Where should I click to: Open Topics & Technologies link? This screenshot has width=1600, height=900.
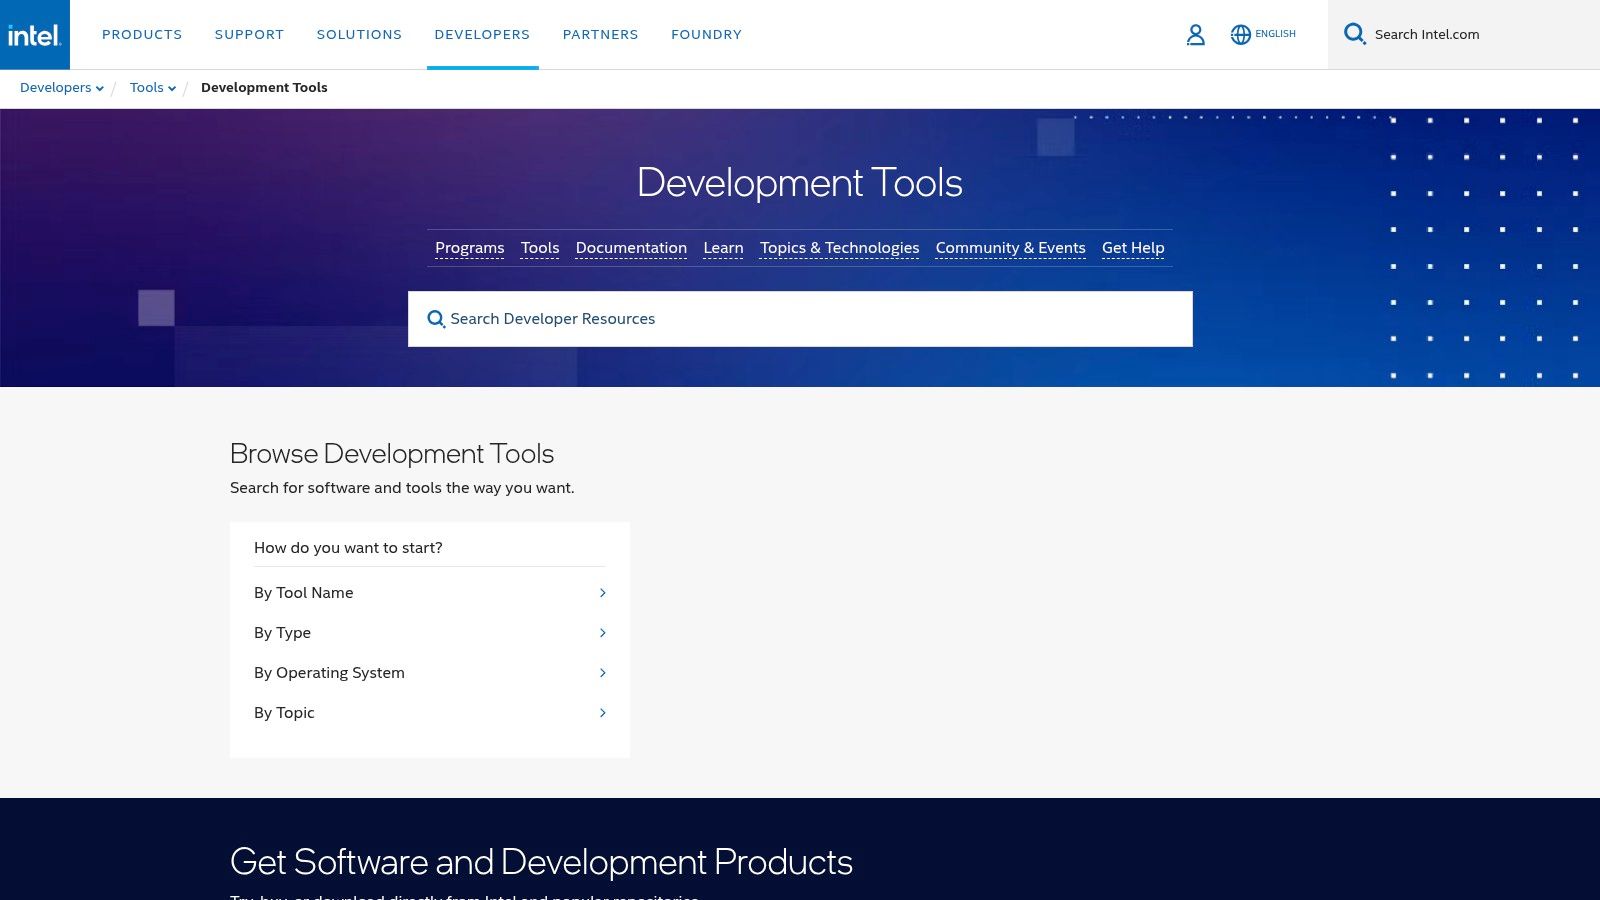pos(839,248)
